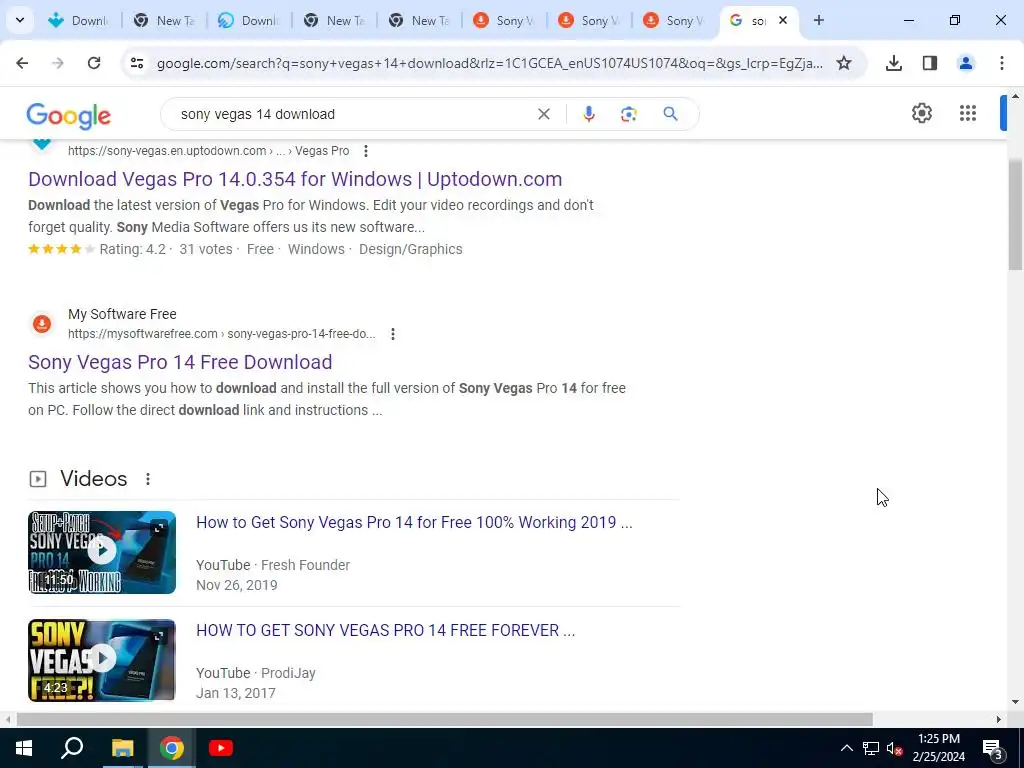Search by image with Google Lens
This screenshot has width=1024, height=768.
click(628, 114)
